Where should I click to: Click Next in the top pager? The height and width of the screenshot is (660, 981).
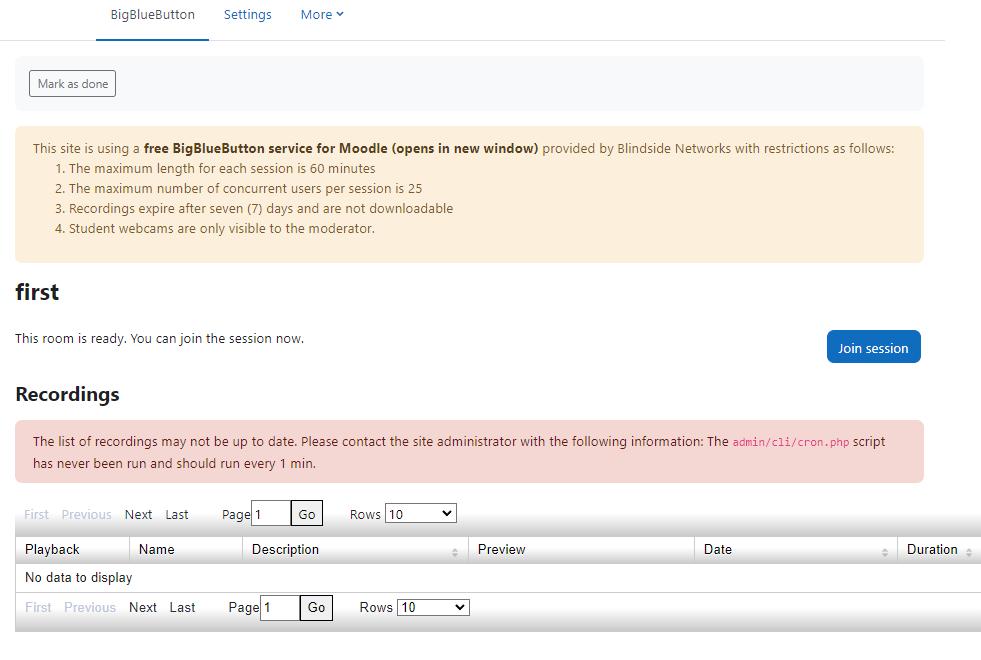[x=138, y=515]
